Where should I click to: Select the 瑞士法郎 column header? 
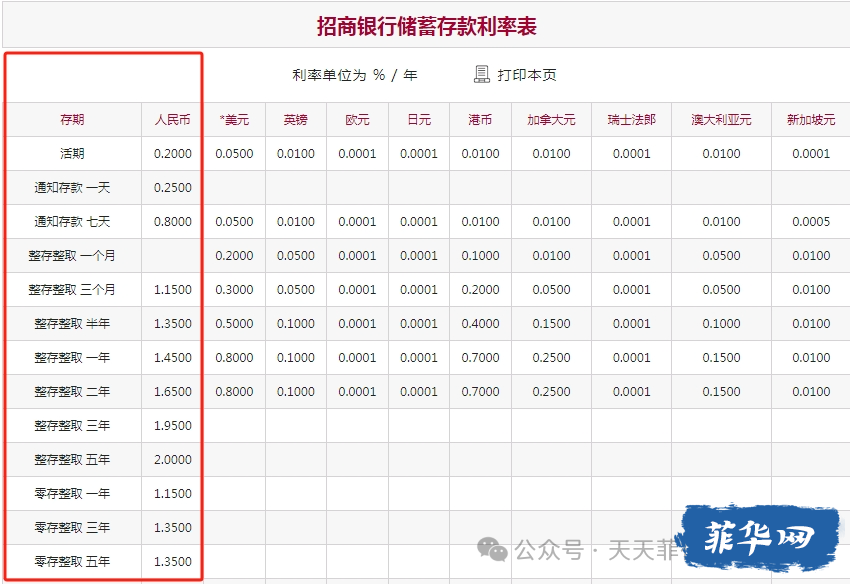(632, 120)
